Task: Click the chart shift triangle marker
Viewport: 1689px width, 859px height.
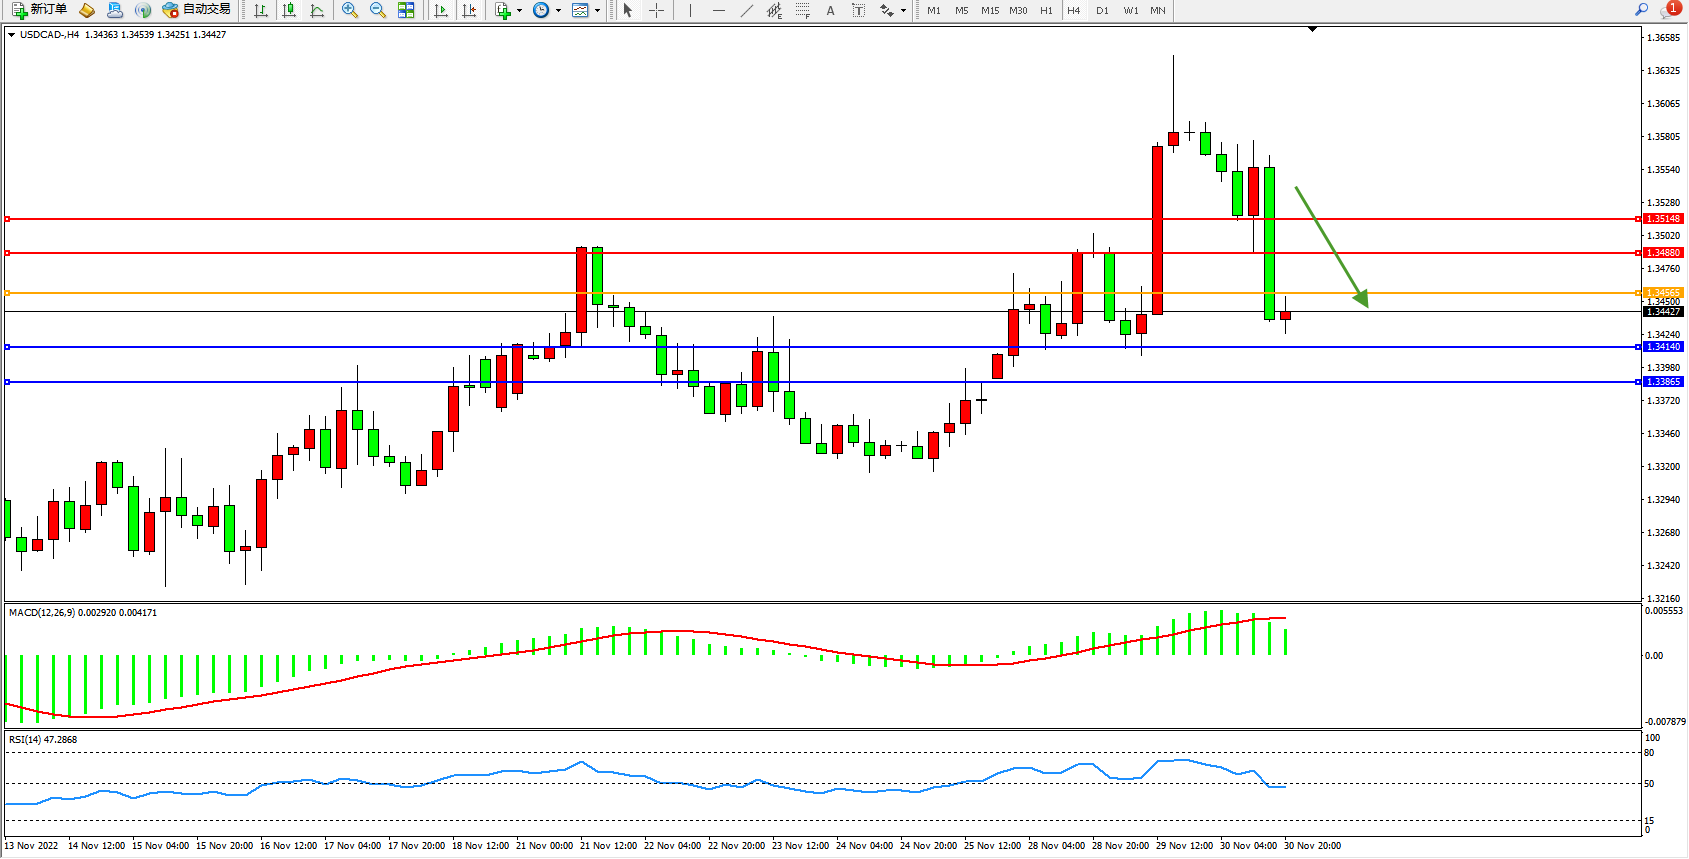Action: click(1312, 30)
